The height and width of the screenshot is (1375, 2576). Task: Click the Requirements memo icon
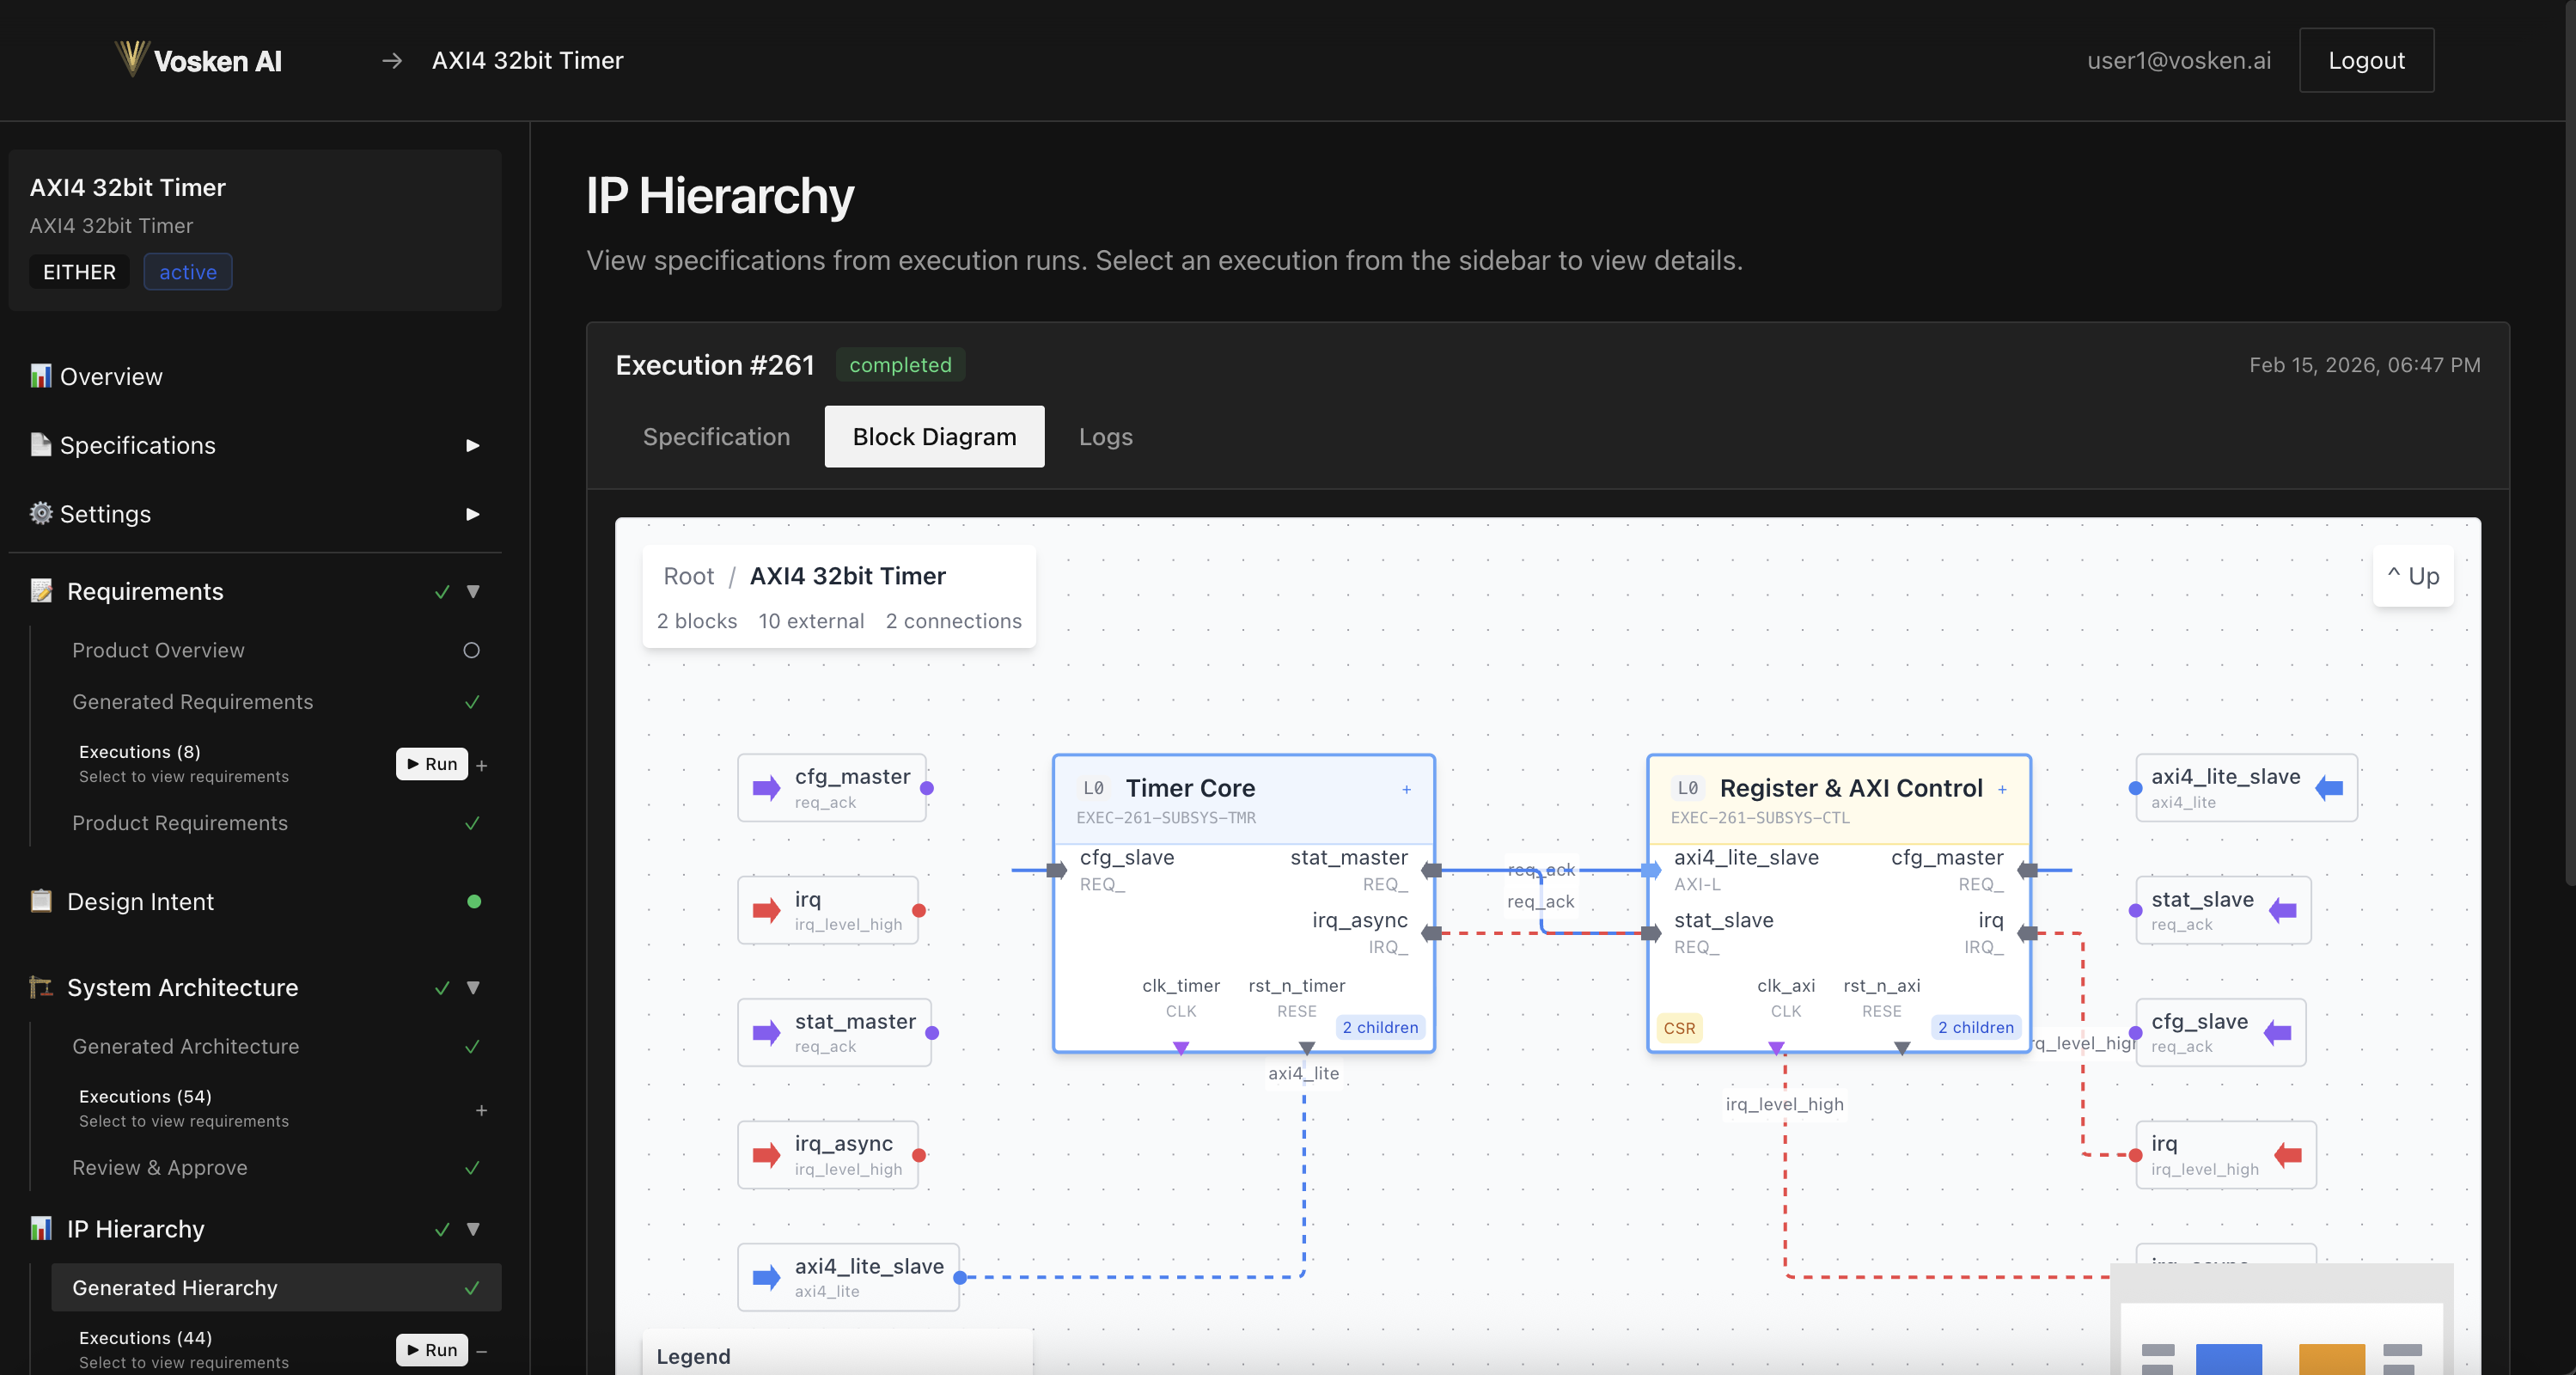[x=41, y=591]
